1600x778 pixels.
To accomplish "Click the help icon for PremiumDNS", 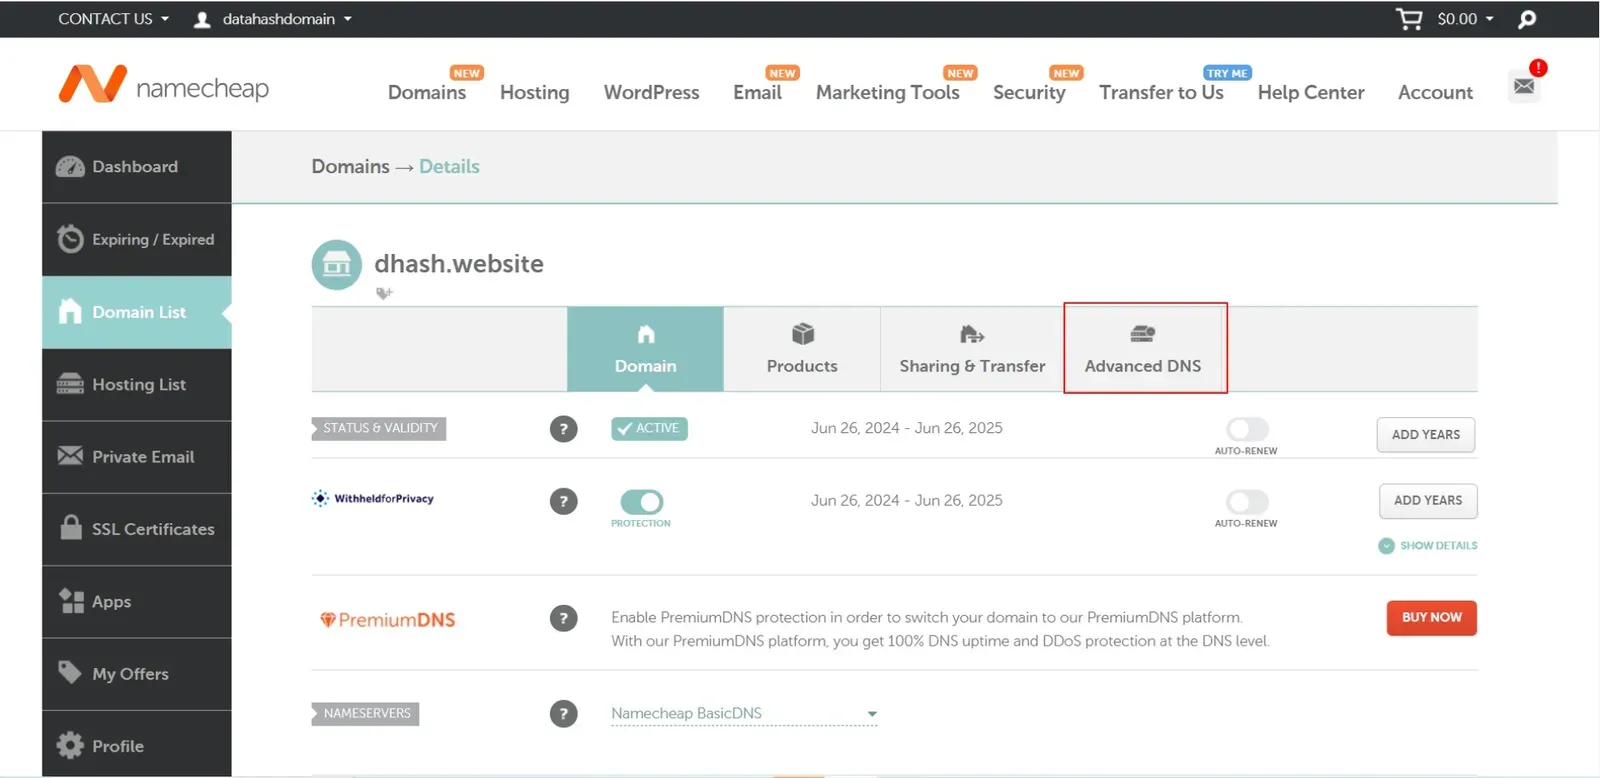I will click(564, 618).
